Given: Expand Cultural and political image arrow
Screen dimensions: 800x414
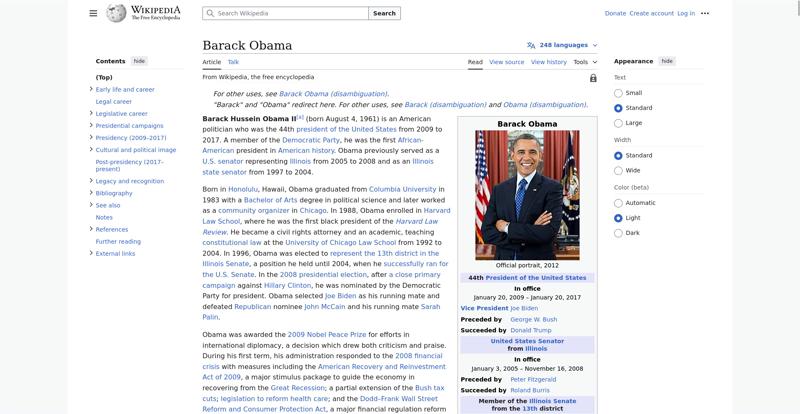Looking at the screenshot, I should tap(91, 149).
